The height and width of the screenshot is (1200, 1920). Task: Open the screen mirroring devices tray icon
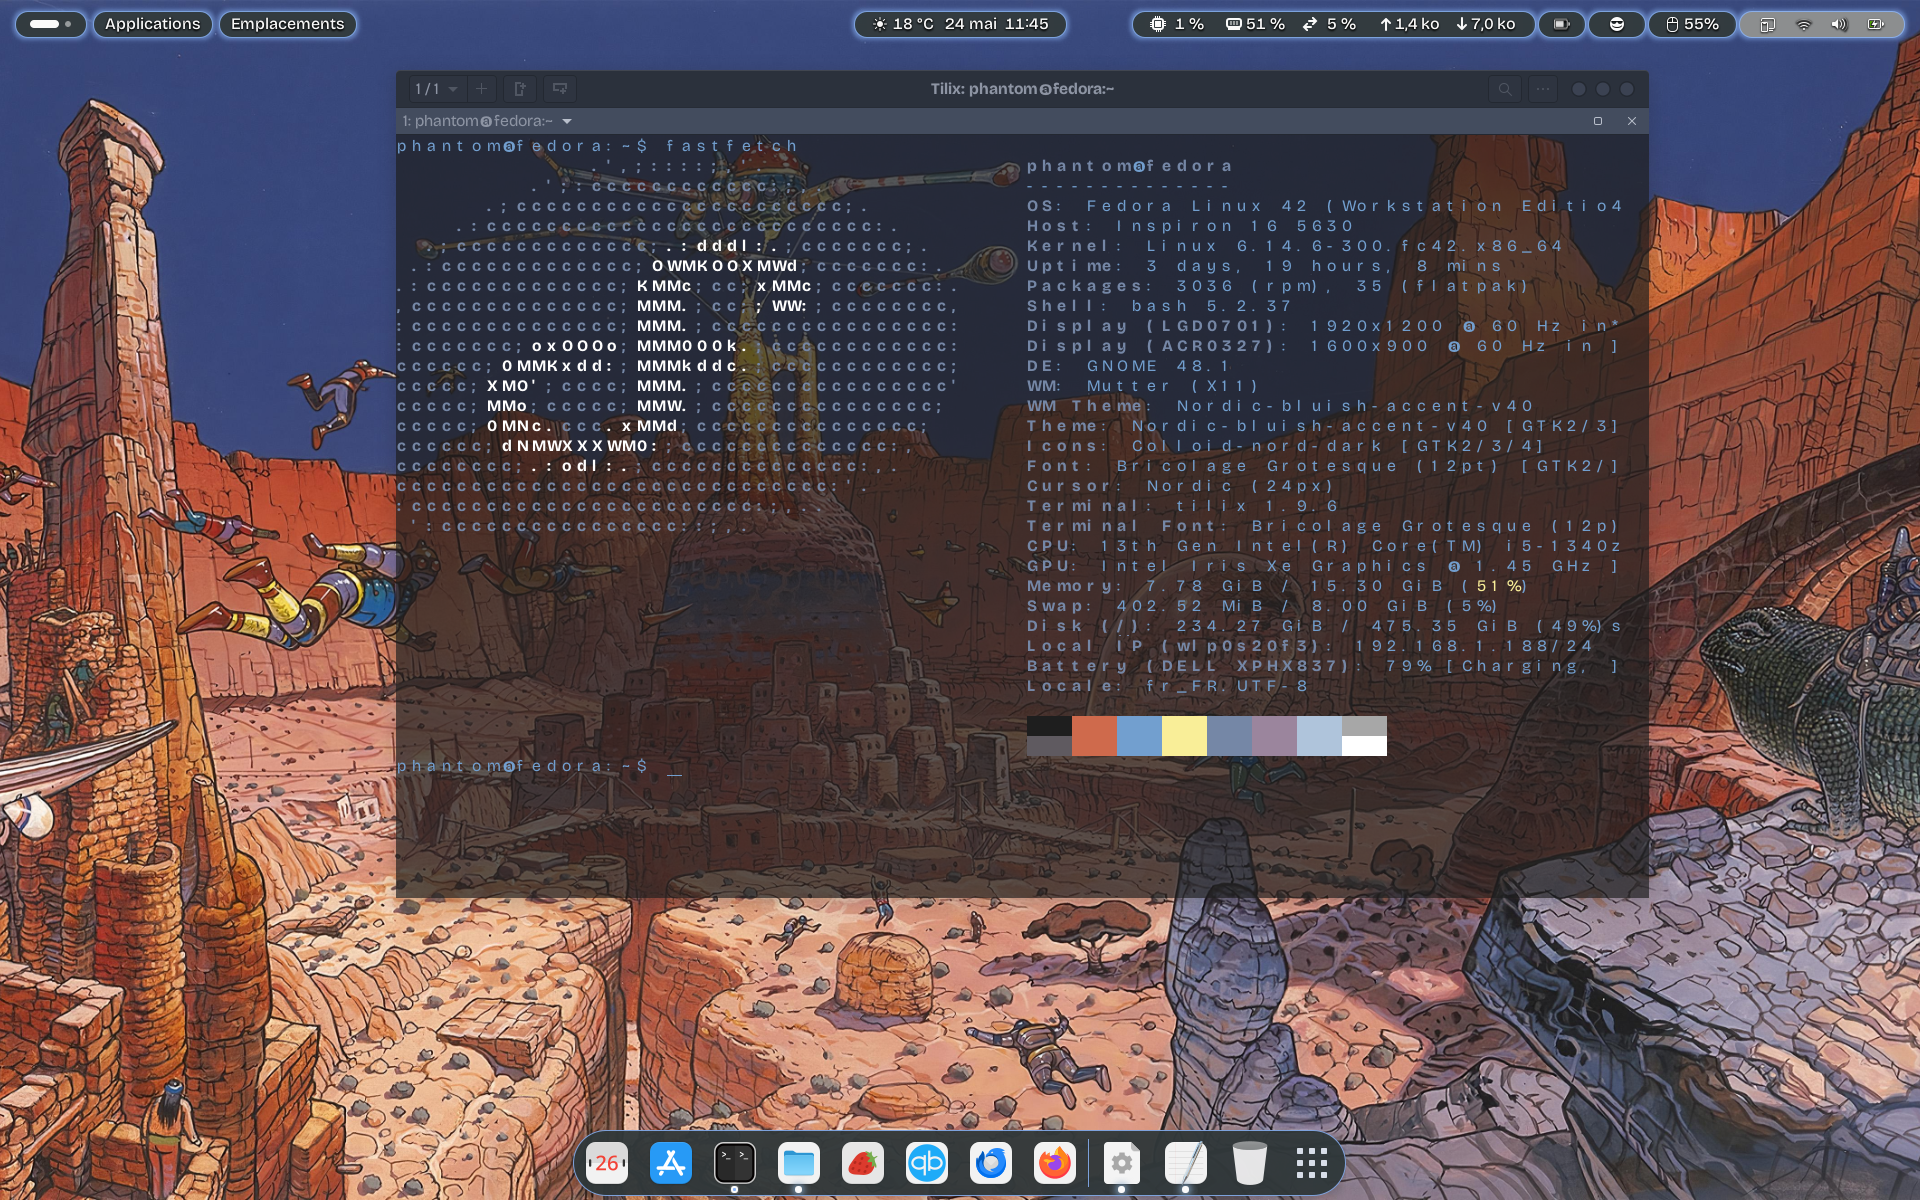1767,24
